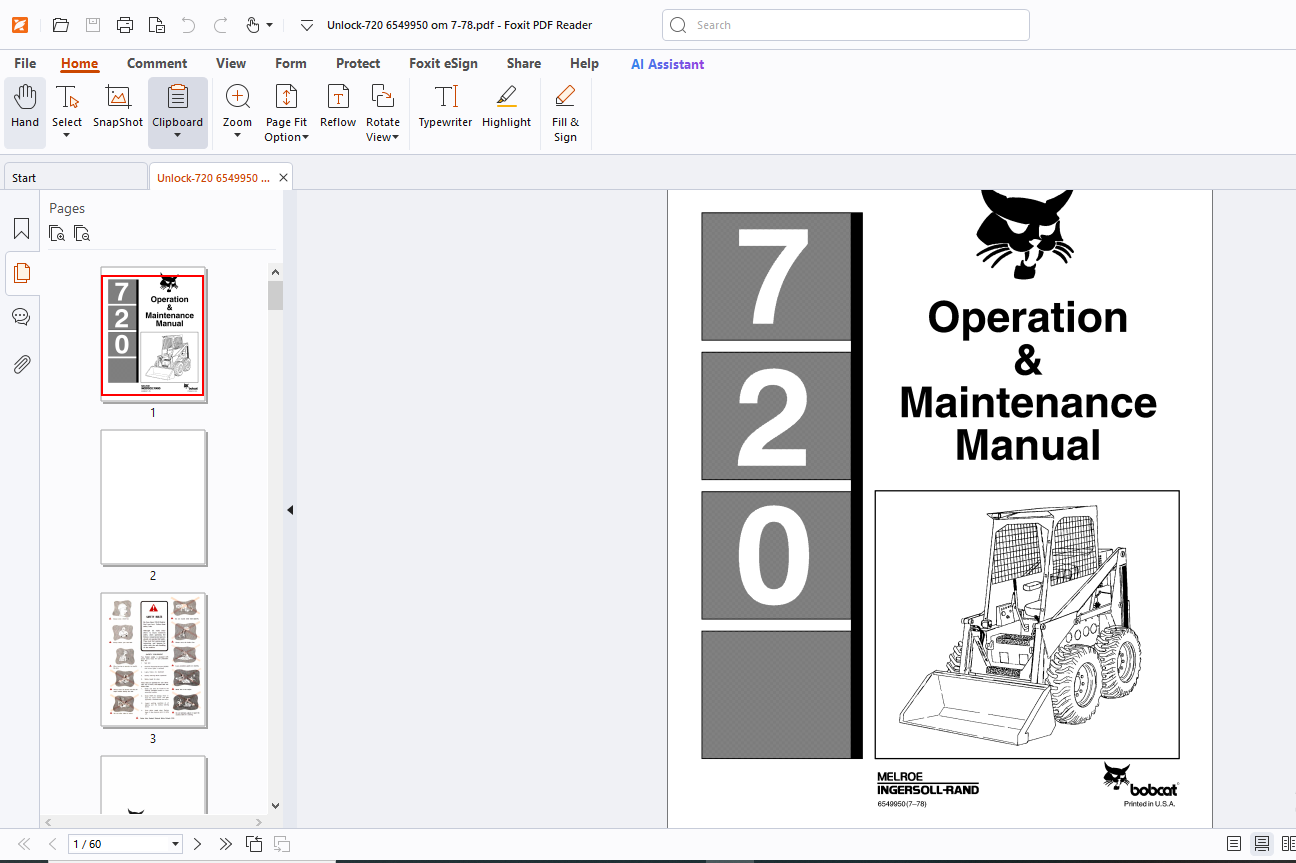Click Page Fit Option icon
1296x863 pixels.
[286, 97]
